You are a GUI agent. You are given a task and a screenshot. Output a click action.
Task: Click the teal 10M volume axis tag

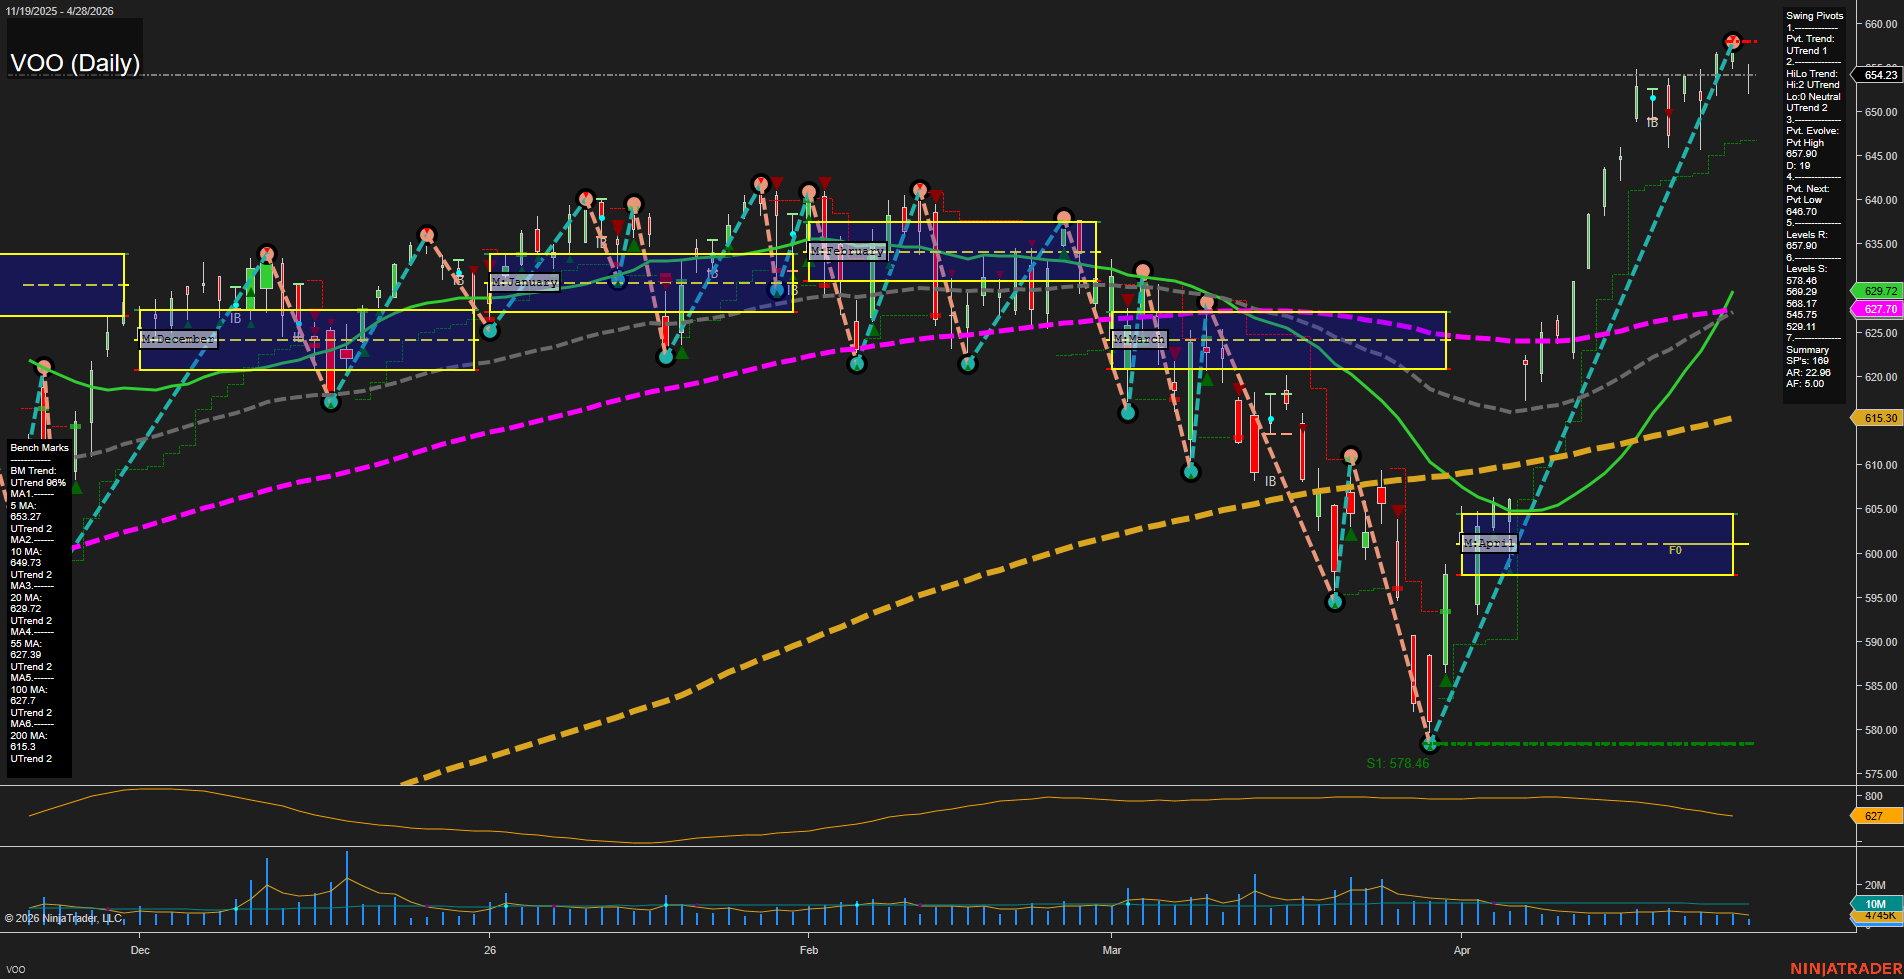1875,904
